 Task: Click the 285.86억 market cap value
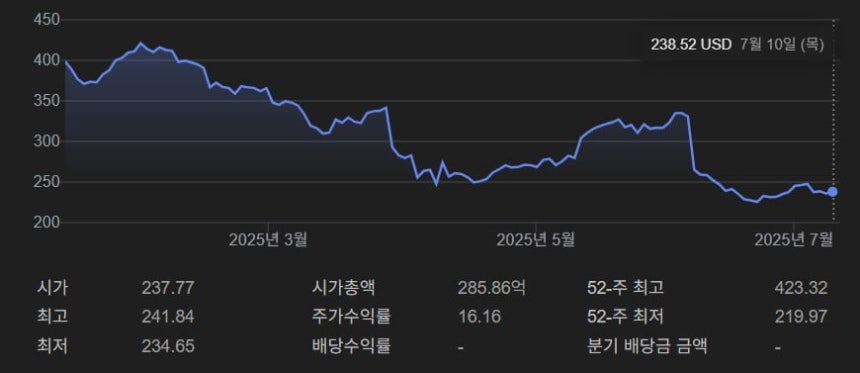(491, 288)
